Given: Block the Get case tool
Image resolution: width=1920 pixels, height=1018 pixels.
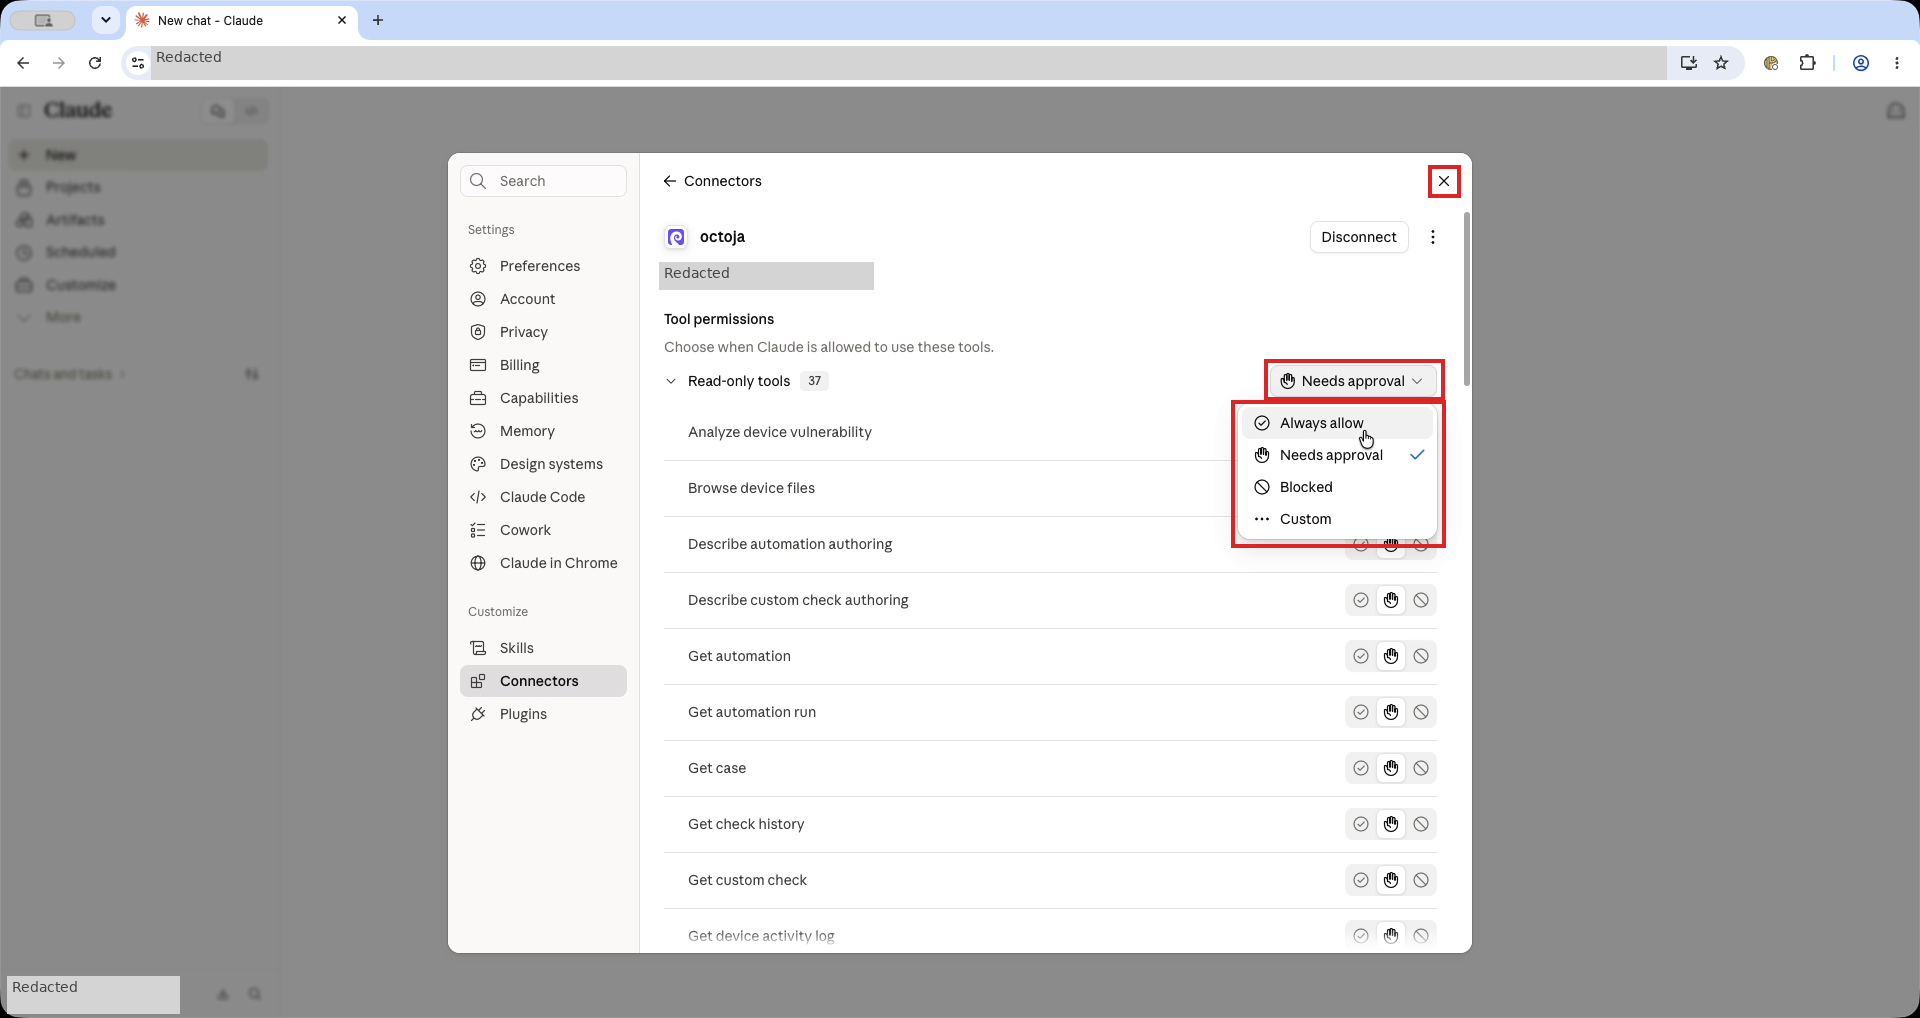Looking at the screenshot, I should click(1421, 768).
